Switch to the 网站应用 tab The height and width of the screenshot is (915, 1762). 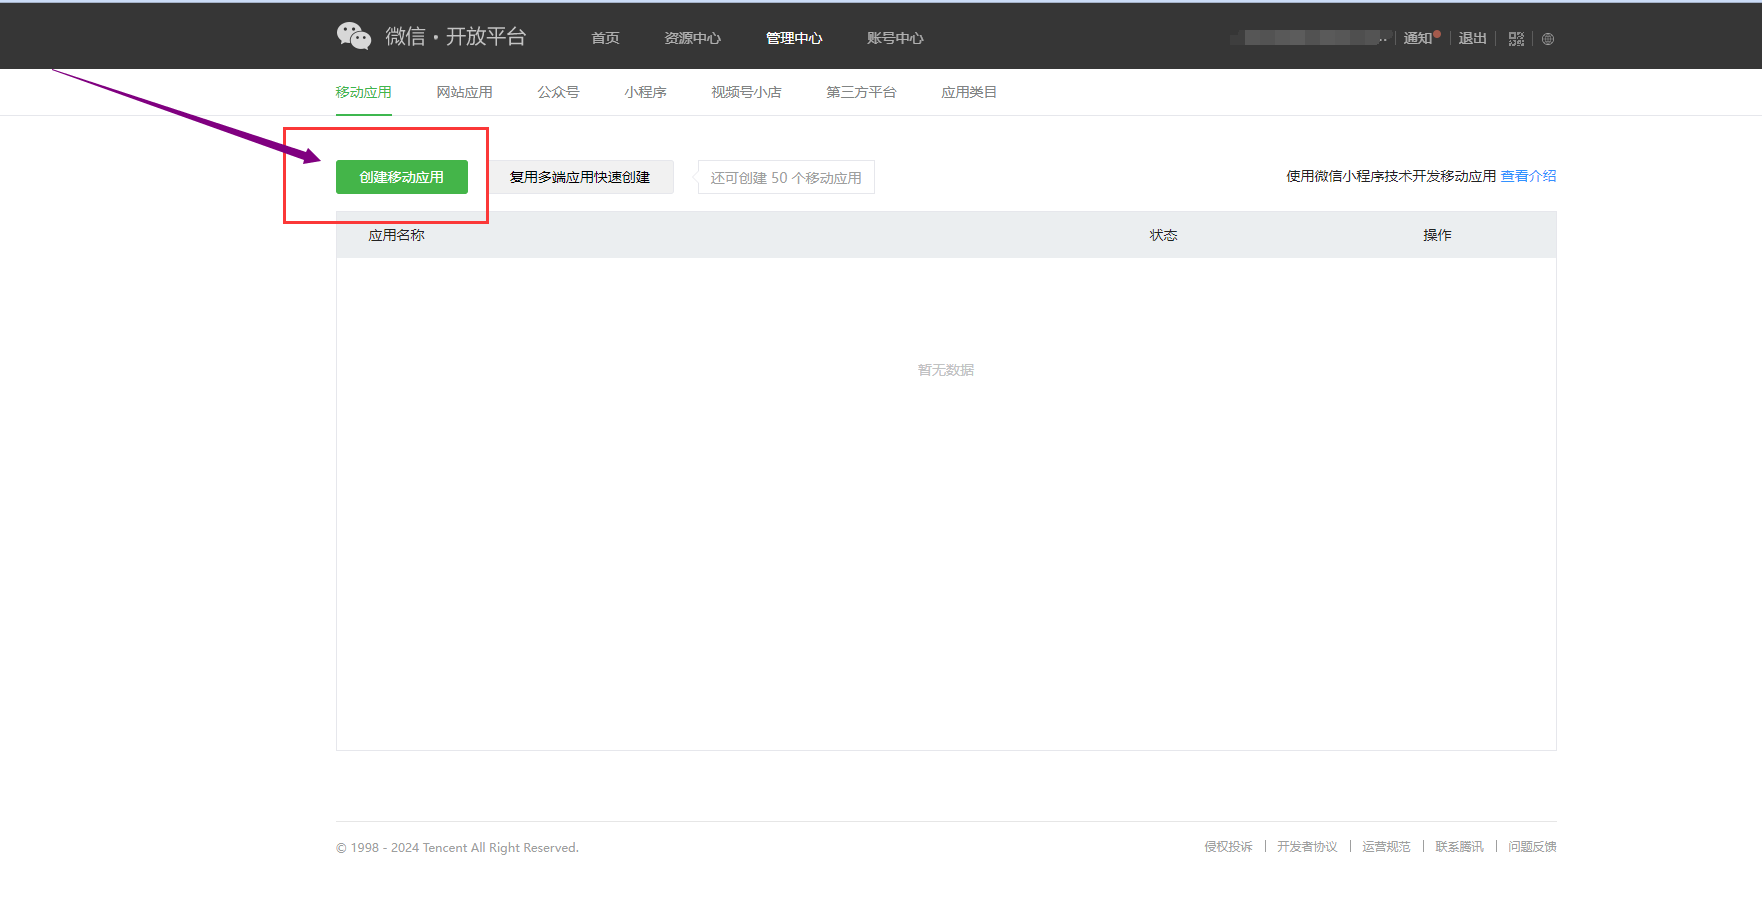464,92
